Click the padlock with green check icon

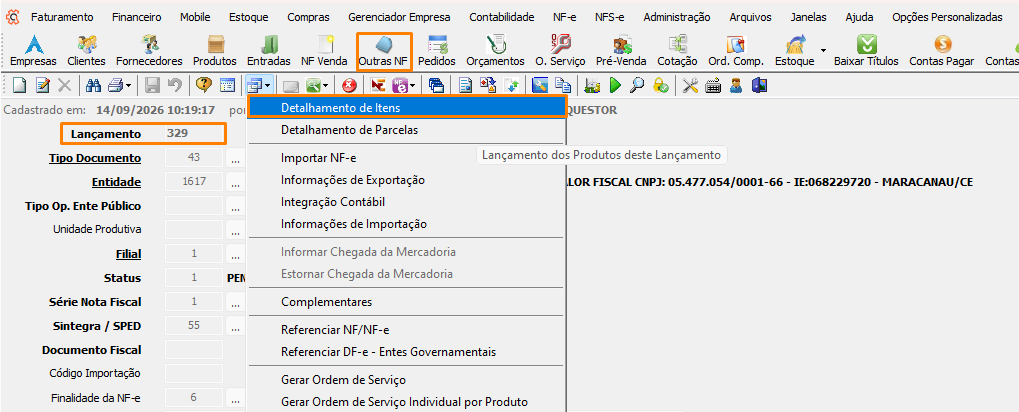coord(661,84)
